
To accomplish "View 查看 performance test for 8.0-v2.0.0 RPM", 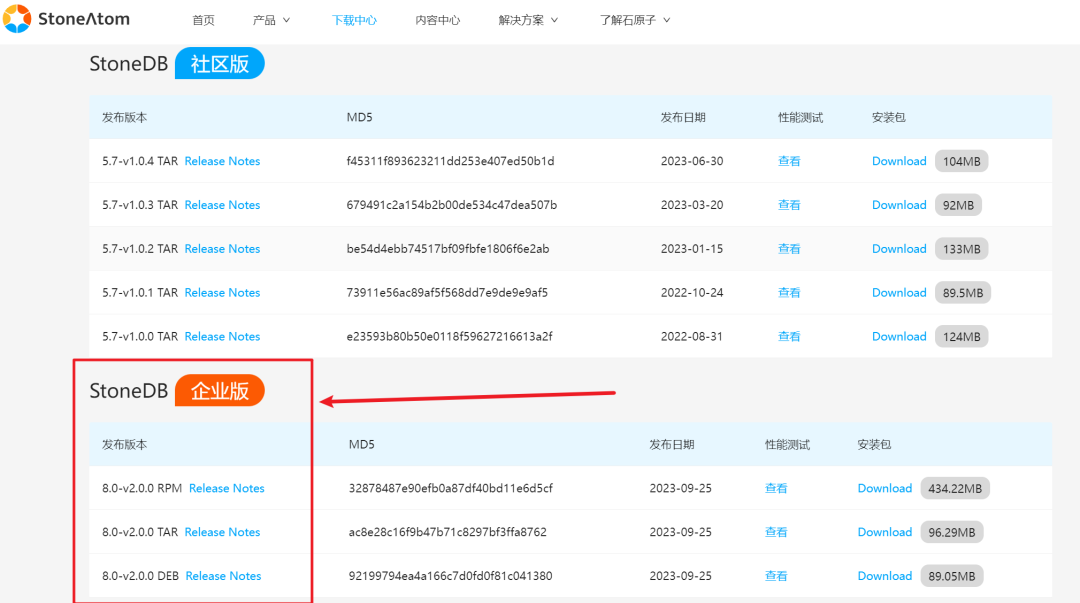I will 776,489.
